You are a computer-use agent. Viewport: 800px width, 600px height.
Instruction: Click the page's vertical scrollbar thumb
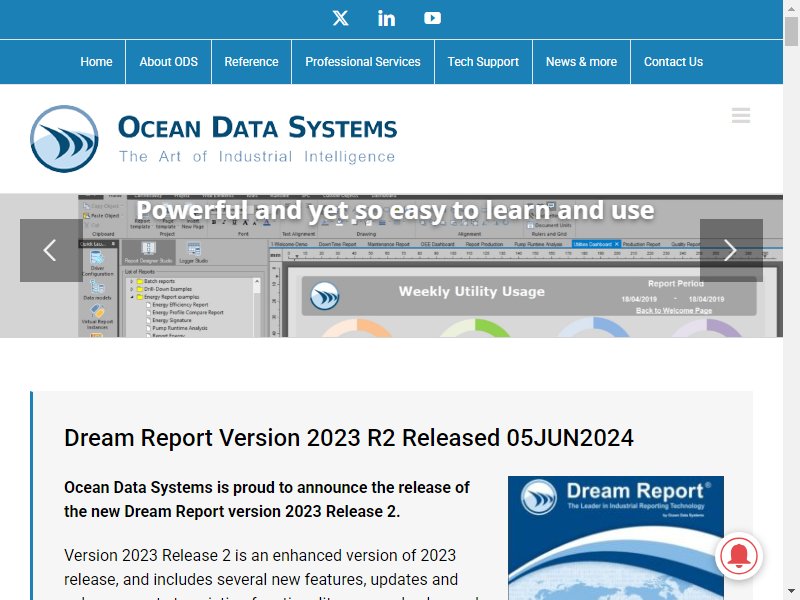(791, 31)
